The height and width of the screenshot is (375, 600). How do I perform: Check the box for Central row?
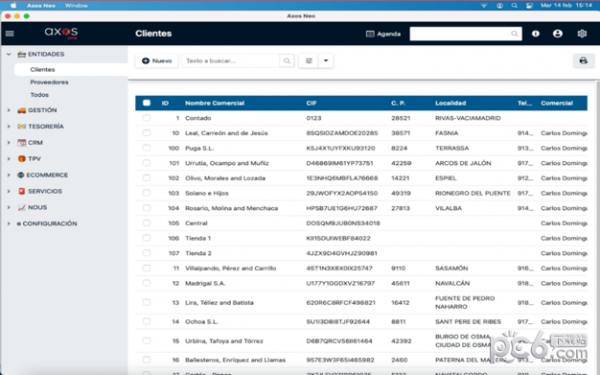(146, 223)
